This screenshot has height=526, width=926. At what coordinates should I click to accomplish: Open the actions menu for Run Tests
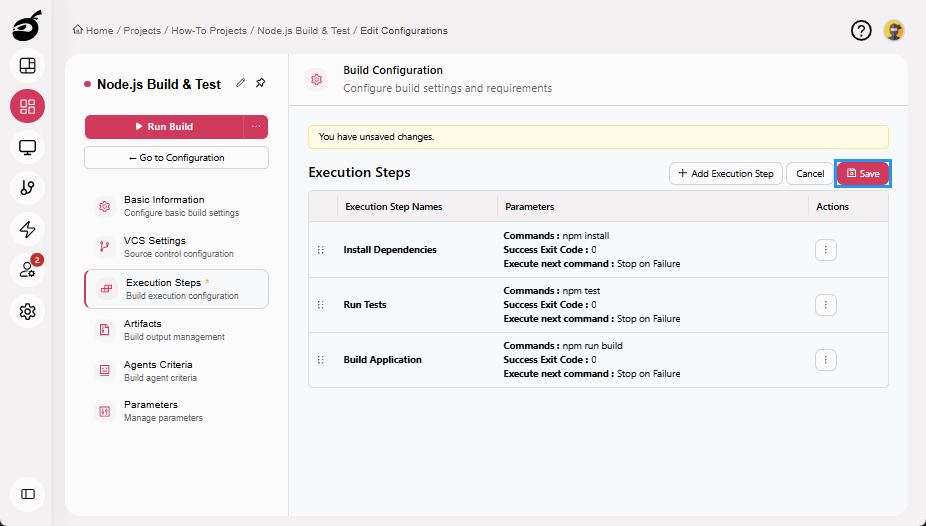(x=826, y=305)
